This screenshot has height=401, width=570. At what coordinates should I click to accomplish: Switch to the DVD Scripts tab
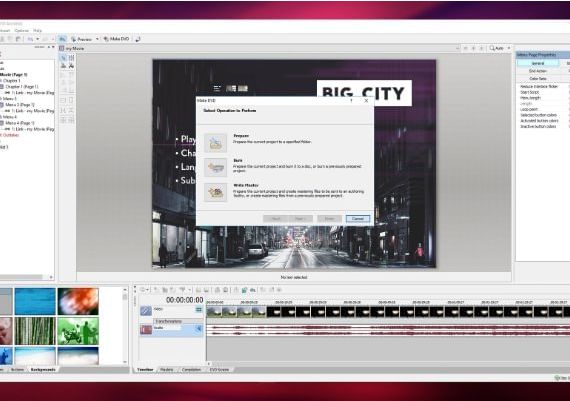click(x=220, y=370)
